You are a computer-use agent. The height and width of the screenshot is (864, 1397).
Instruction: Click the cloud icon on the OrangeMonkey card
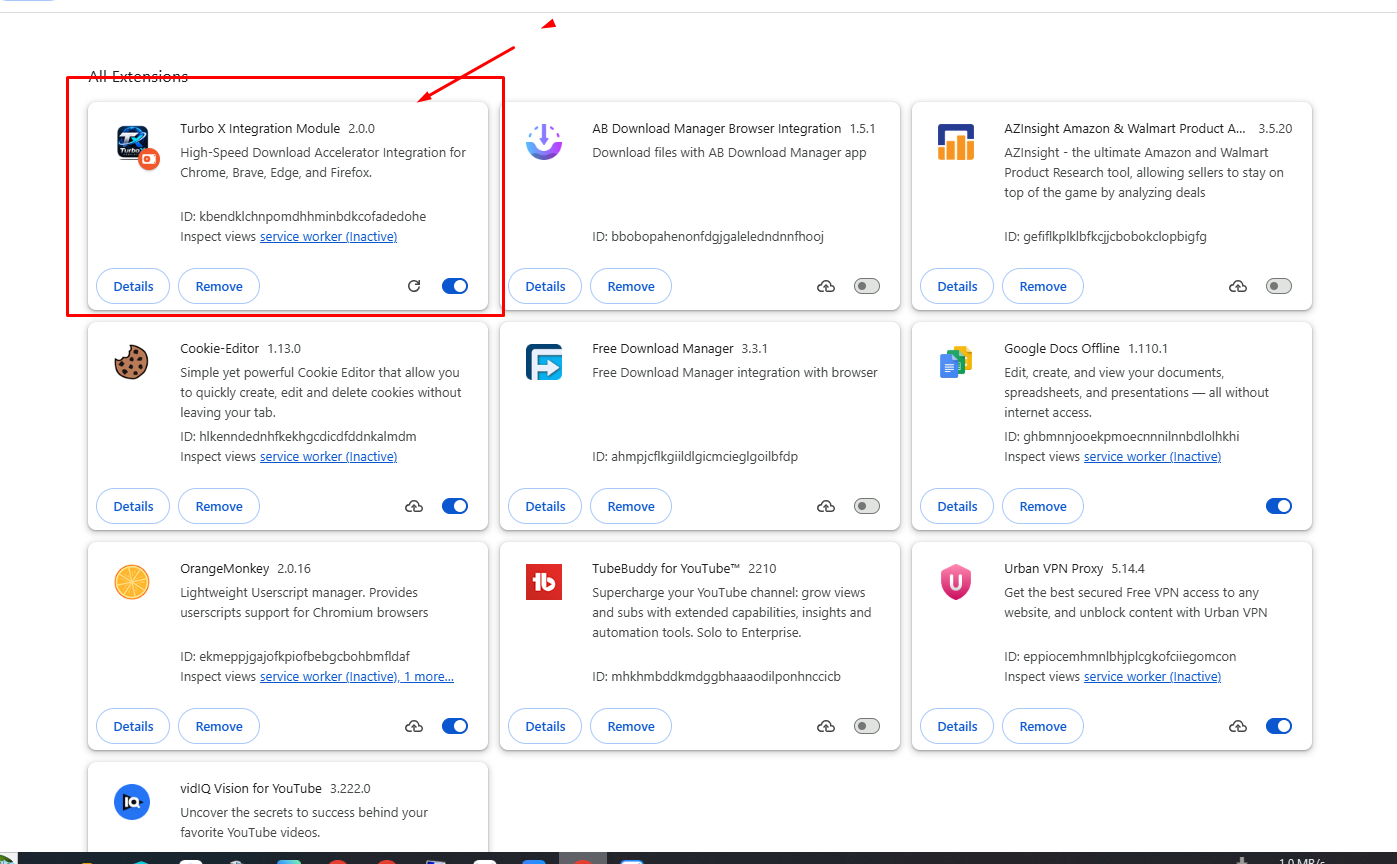click(414, 726)
